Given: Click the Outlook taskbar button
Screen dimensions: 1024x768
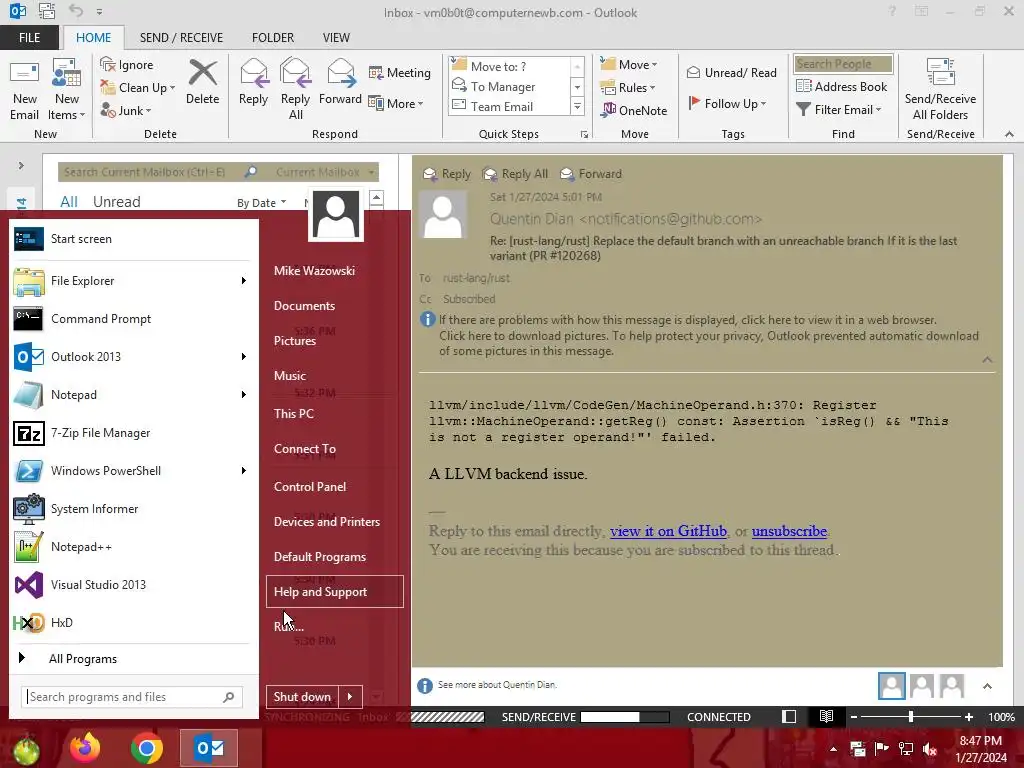Looking at the screenshot, I should (x=209, y=748).
